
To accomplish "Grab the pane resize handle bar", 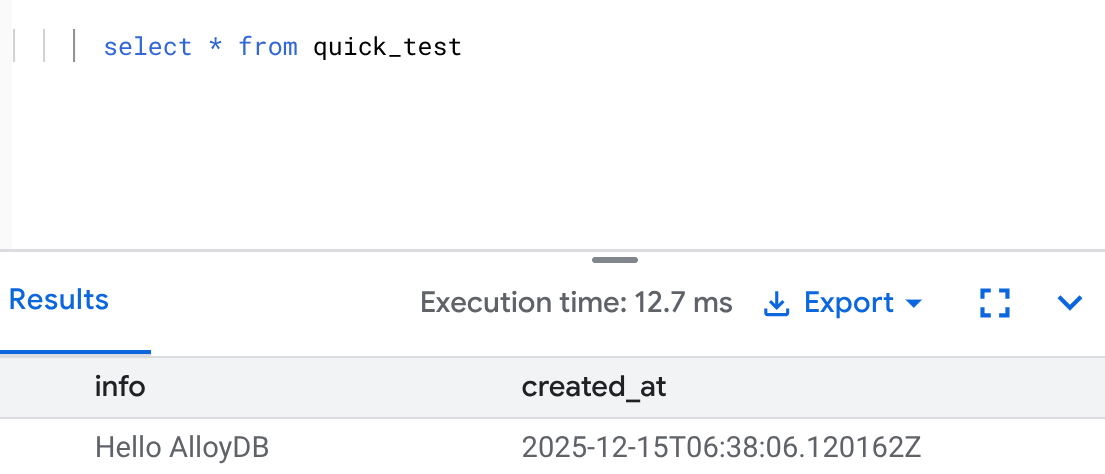I will [x=614, y=260].
